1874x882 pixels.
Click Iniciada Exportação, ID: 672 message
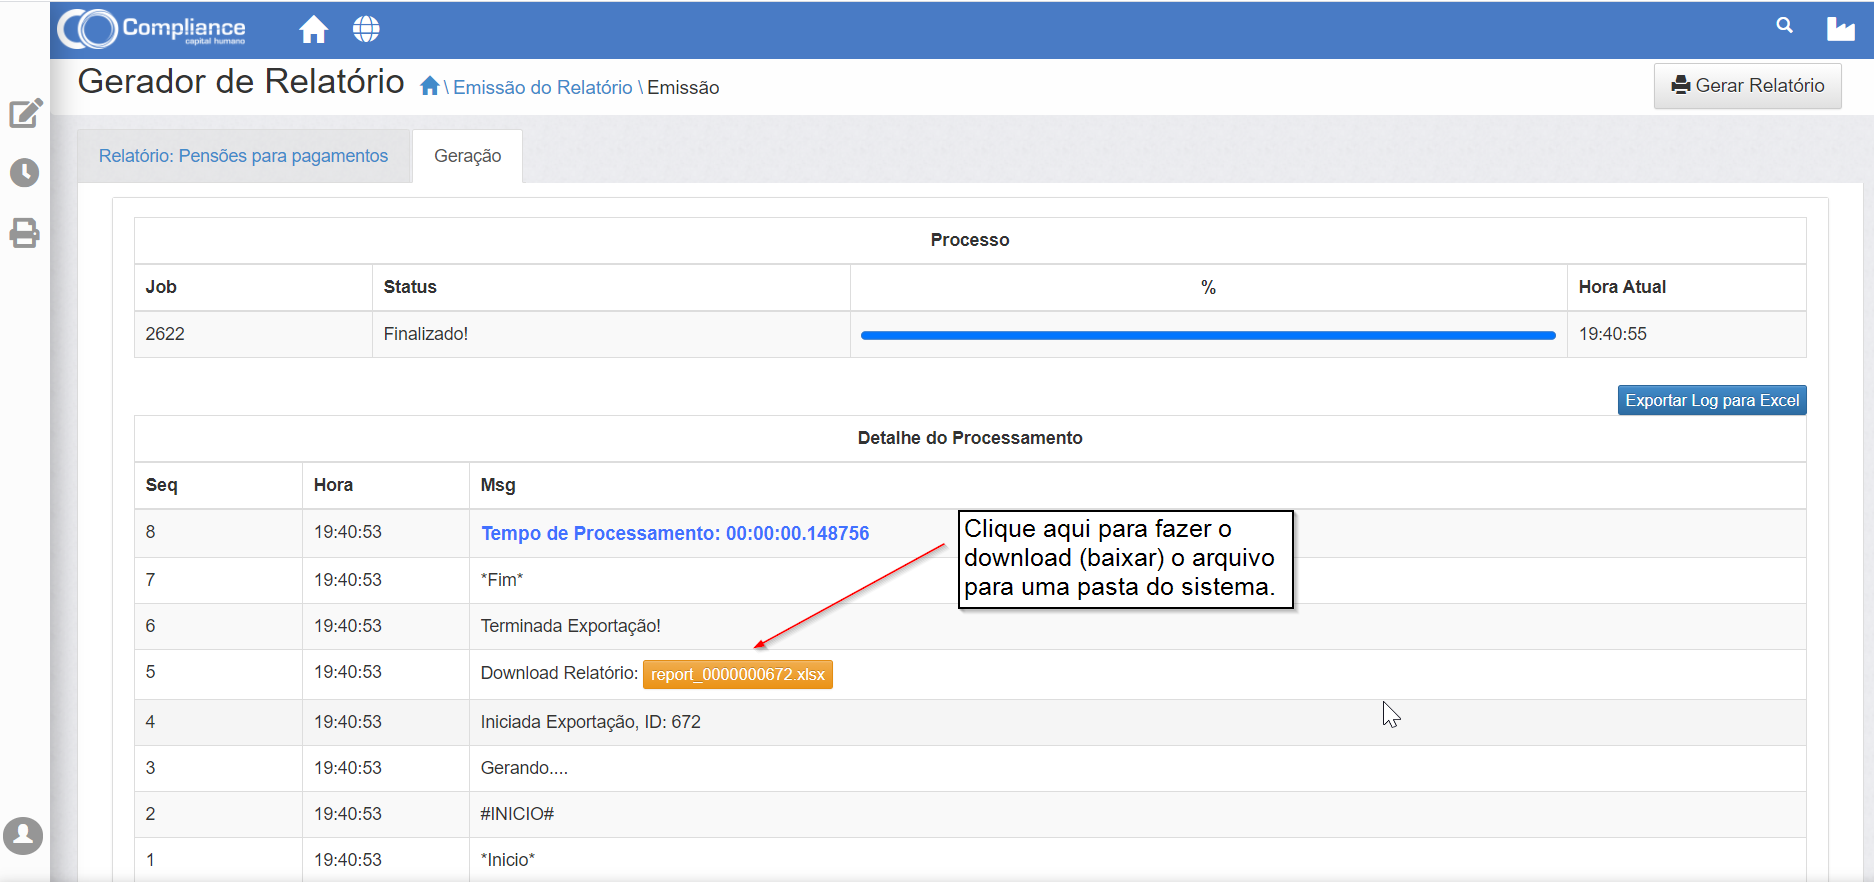pos(591,722)
